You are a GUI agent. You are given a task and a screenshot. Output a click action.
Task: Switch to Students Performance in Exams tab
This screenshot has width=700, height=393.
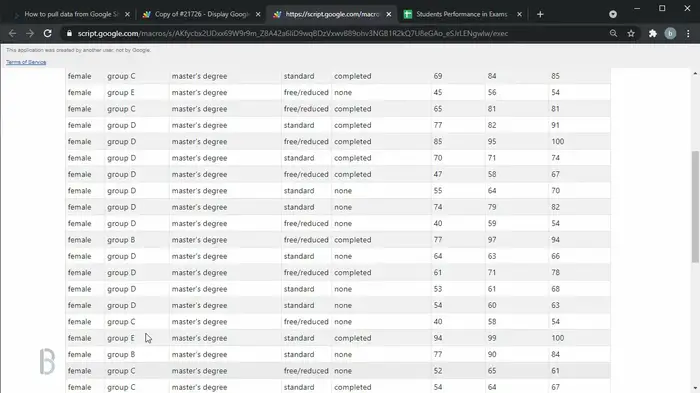tap(462, 14)
